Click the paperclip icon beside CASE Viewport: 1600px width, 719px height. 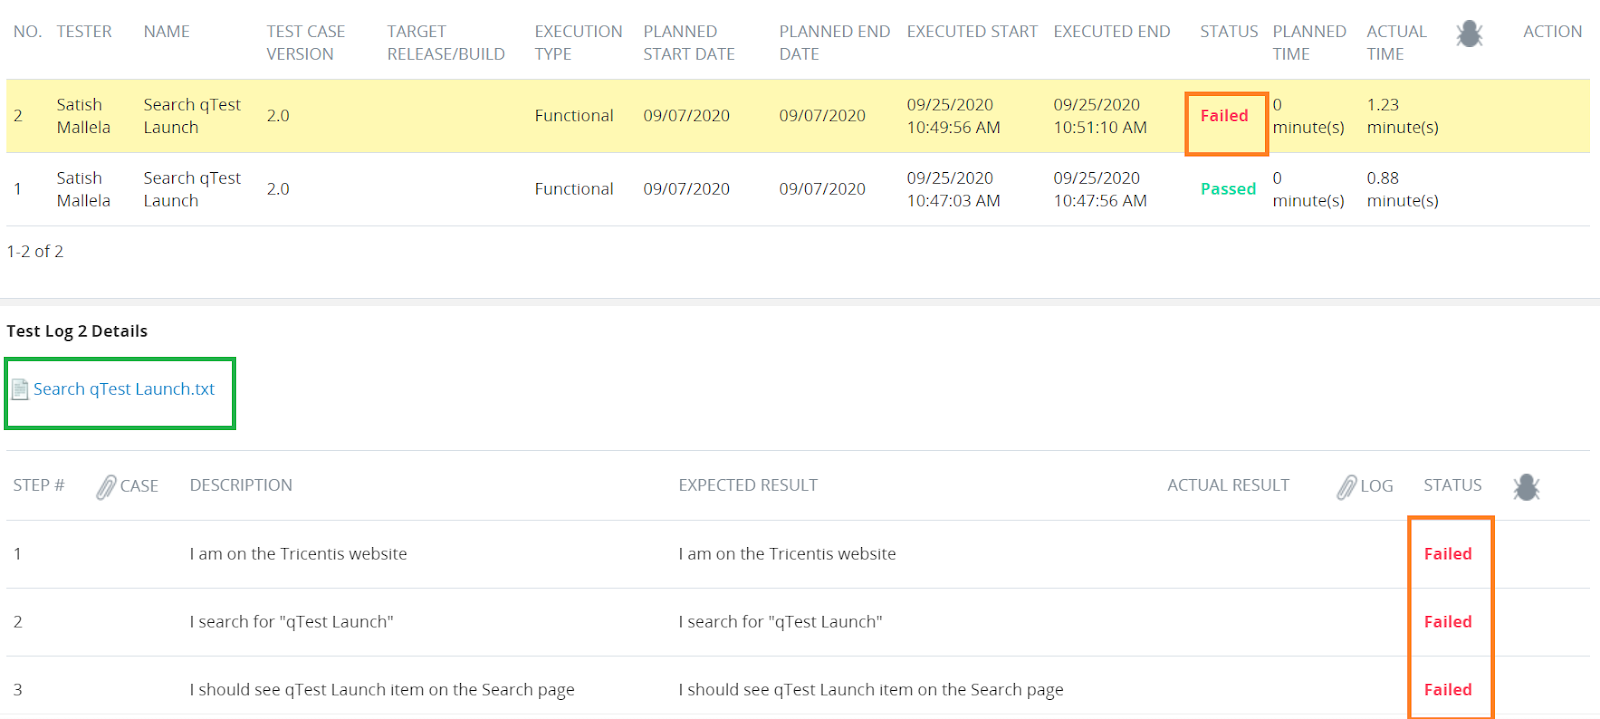(106, 487)
